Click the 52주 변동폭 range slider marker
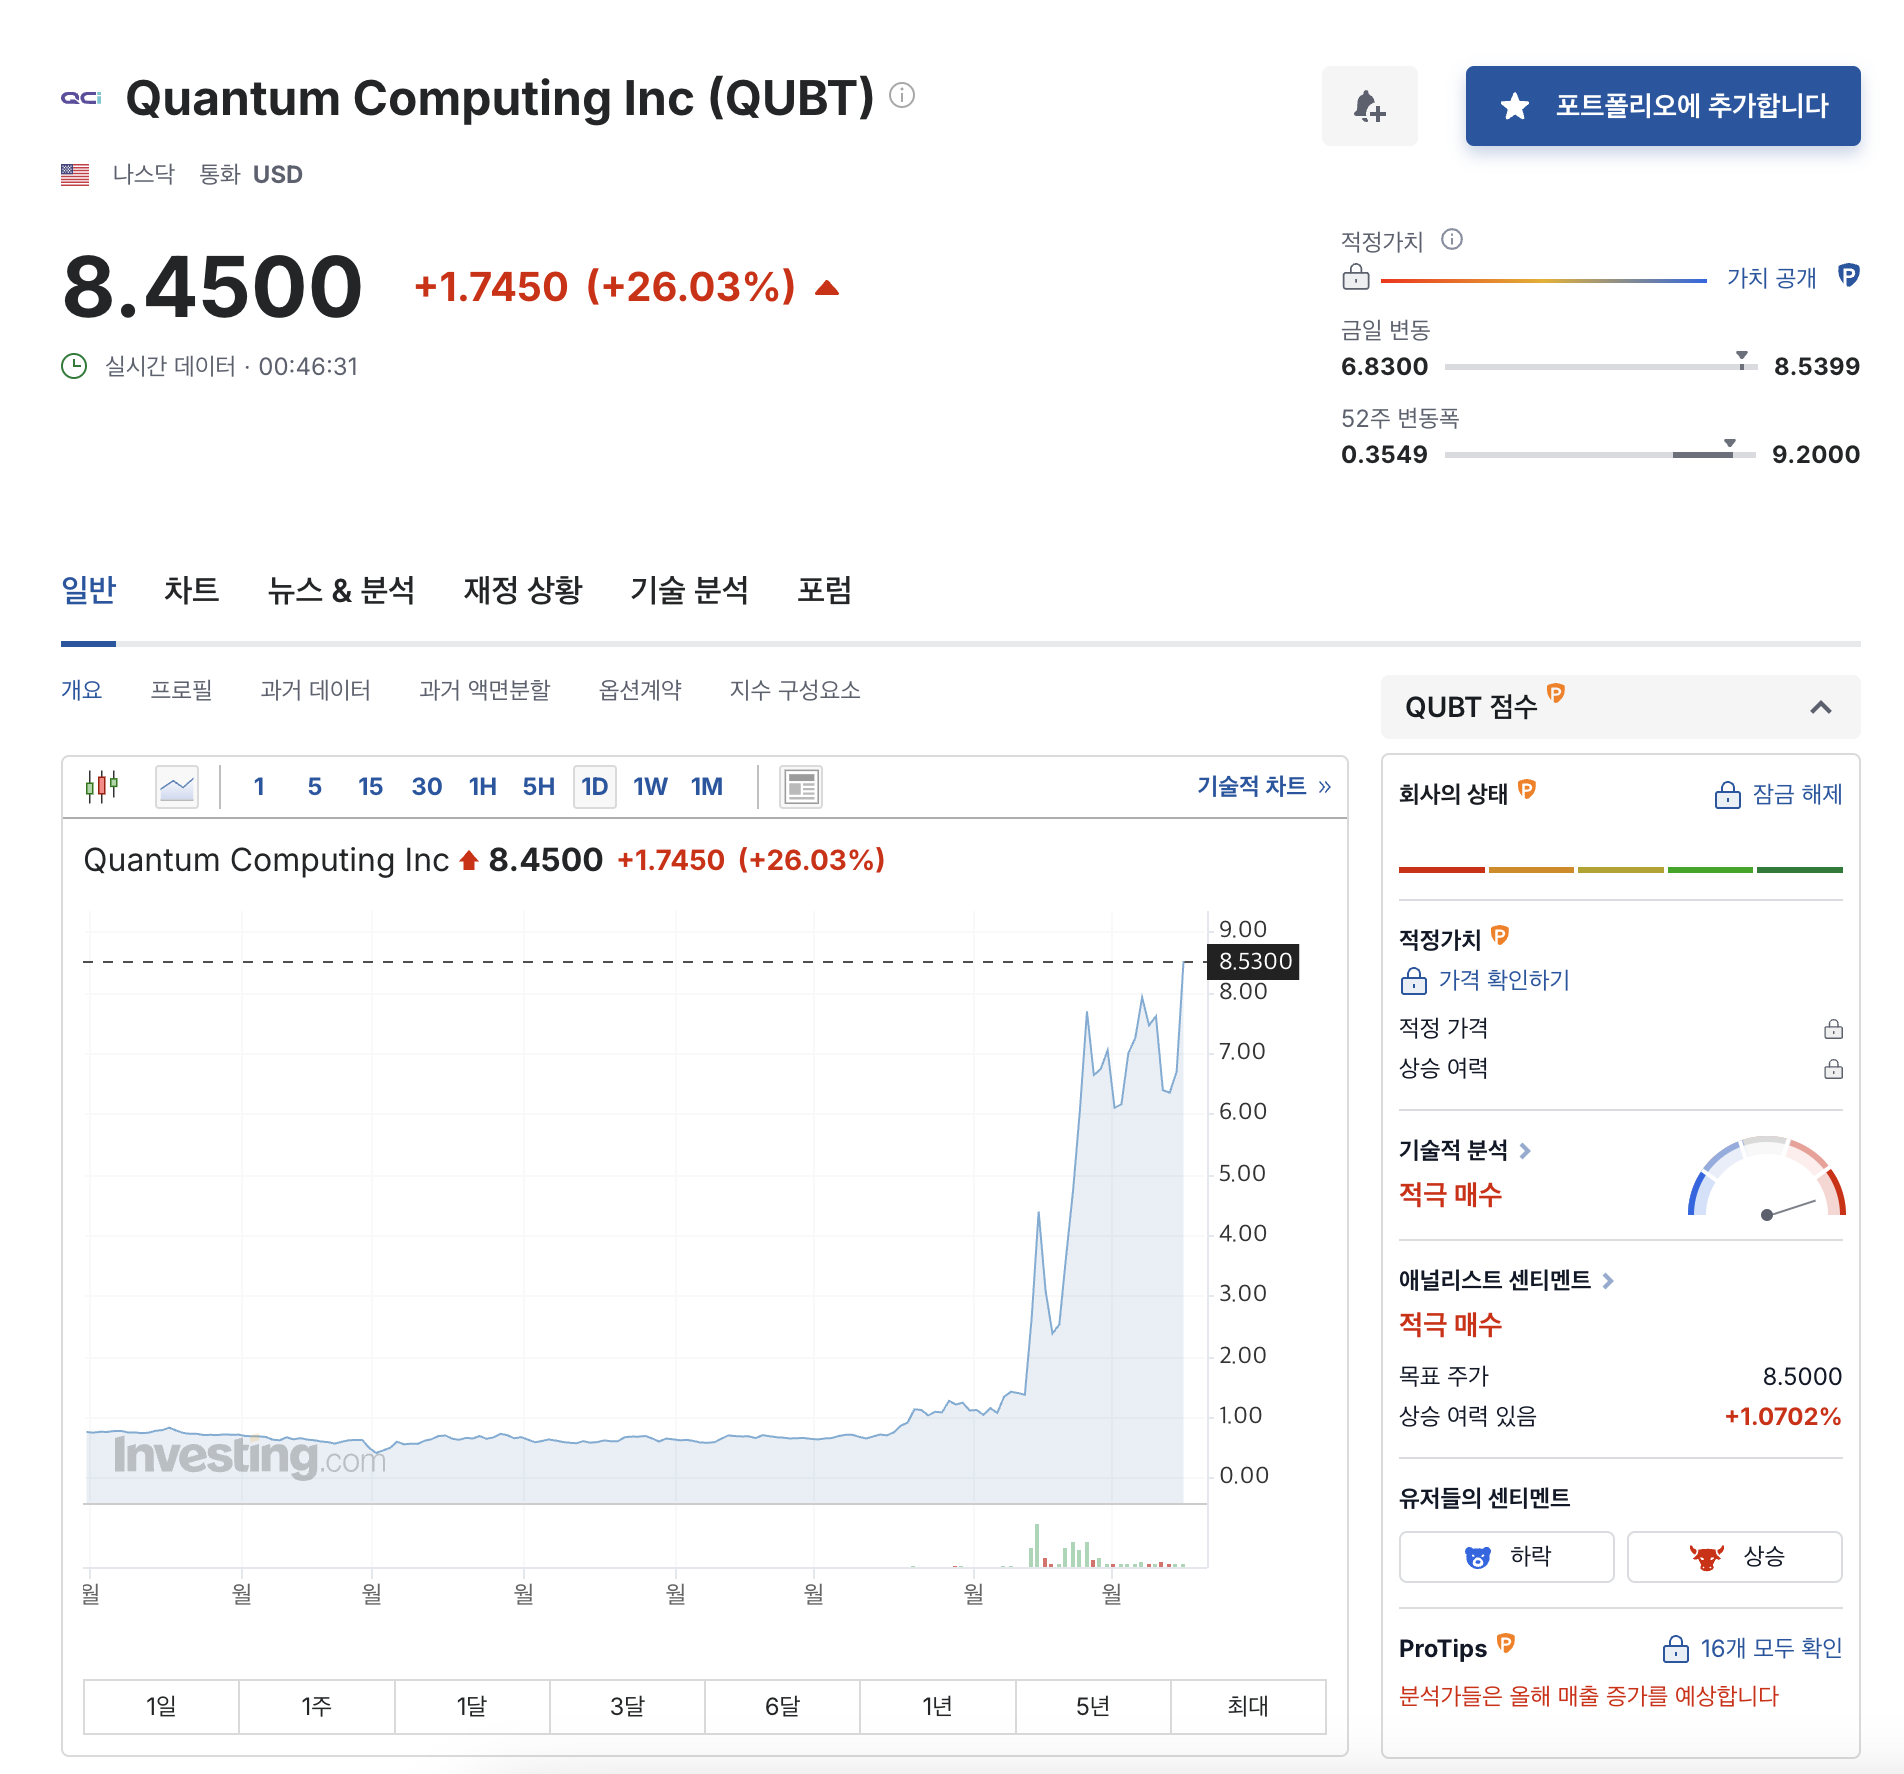The height and width of the screenshot is (1774, 1904). (1729, 444)
